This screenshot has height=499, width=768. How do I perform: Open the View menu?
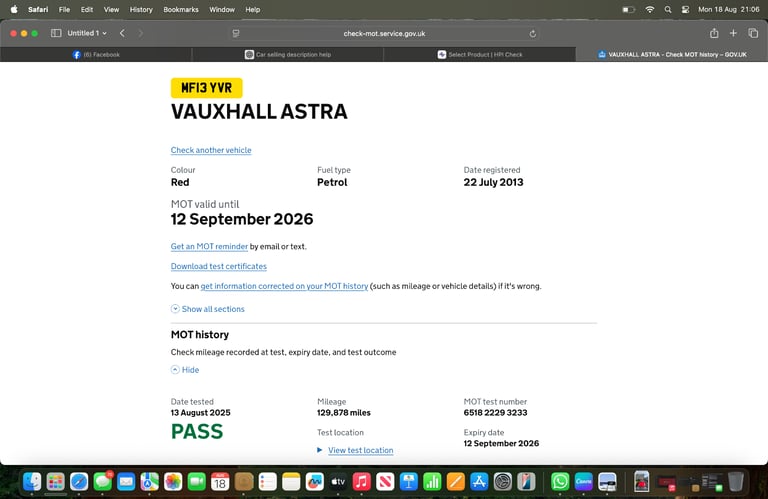click(111, 9)
